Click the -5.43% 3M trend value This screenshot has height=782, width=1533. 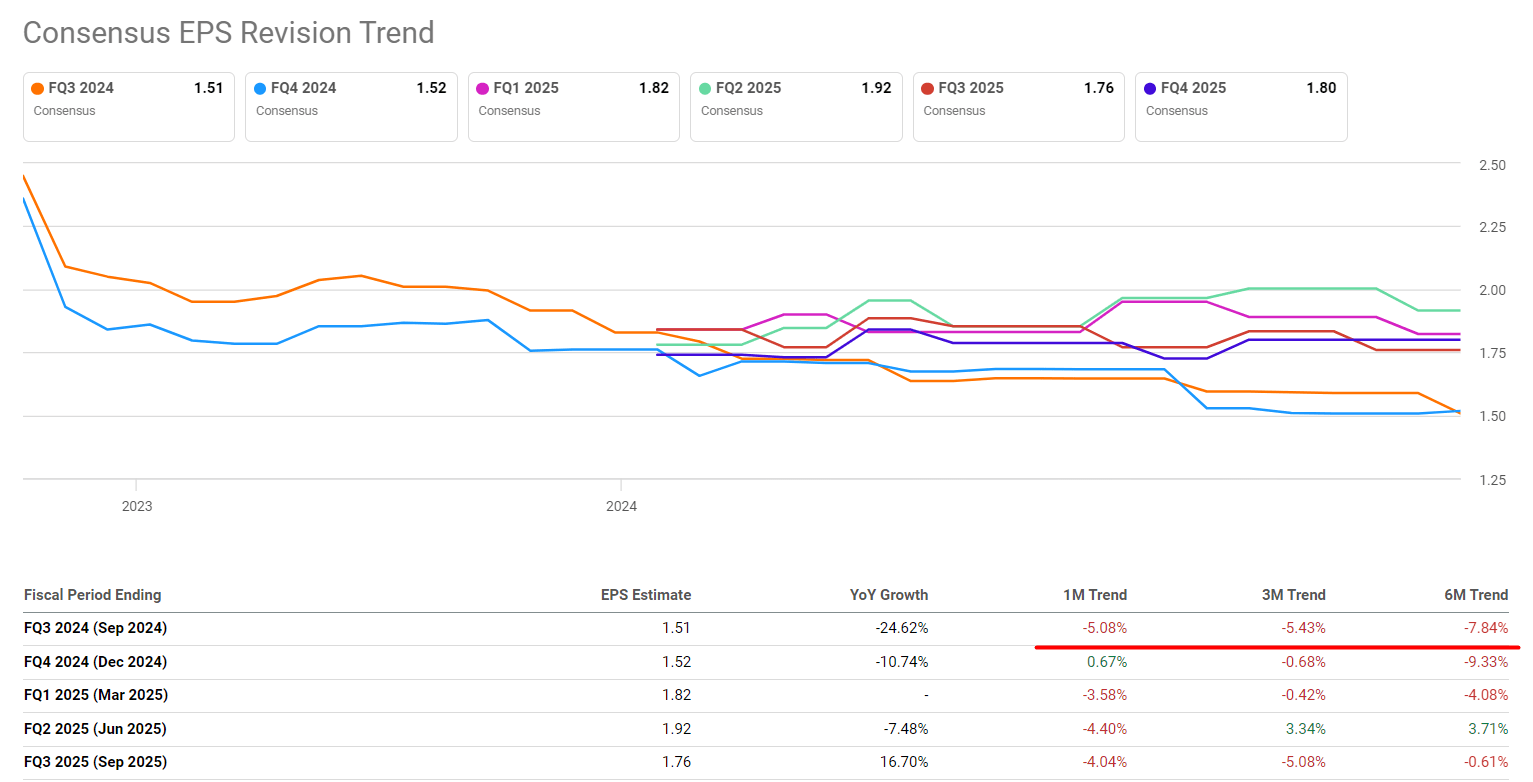tap(1303, 628)
